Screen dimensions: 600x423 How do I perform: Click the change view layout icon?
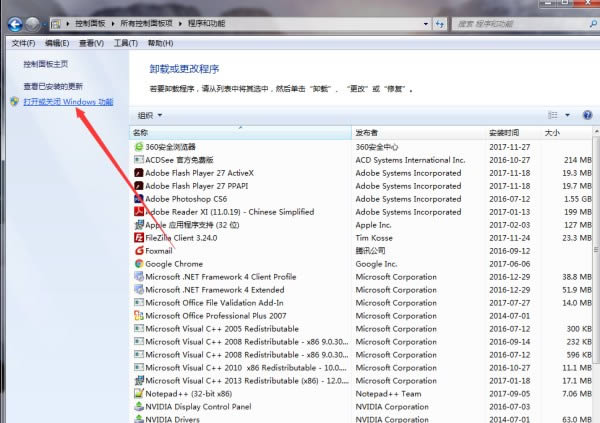(553, 115)
